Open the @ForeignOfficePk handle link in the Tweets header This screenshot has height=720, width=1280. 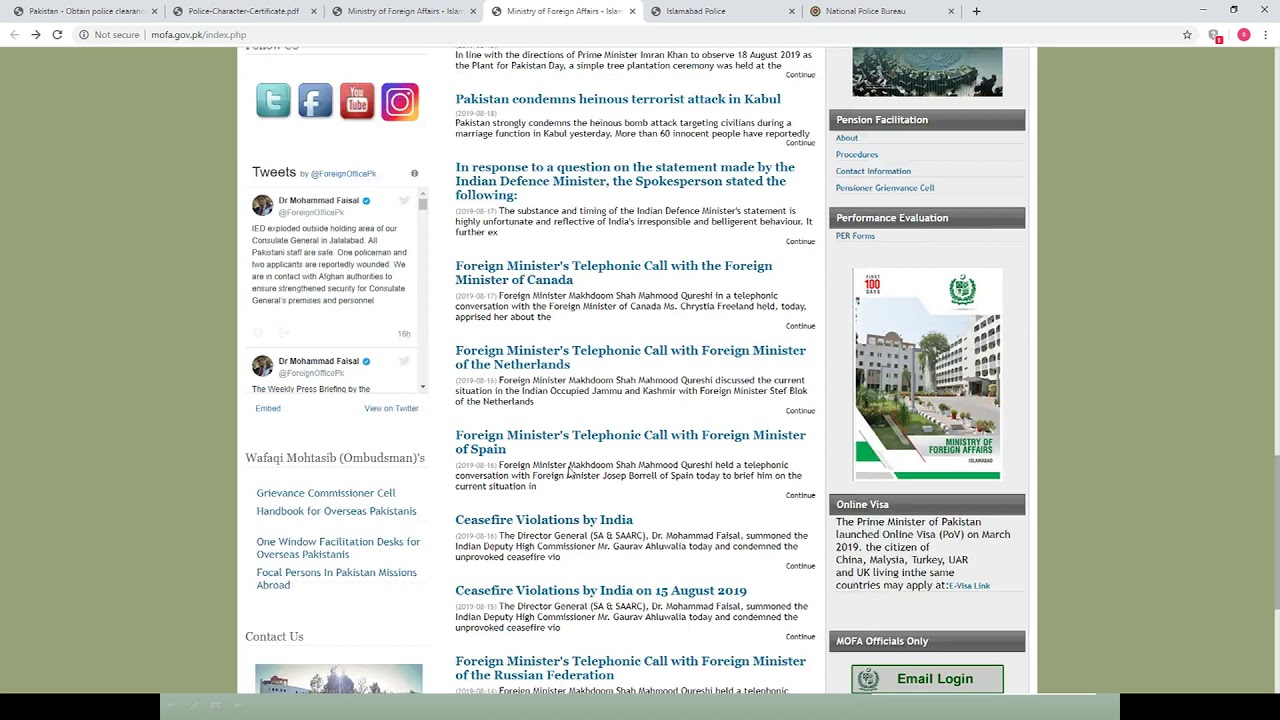pyautogui.click(x=343, y=174)
